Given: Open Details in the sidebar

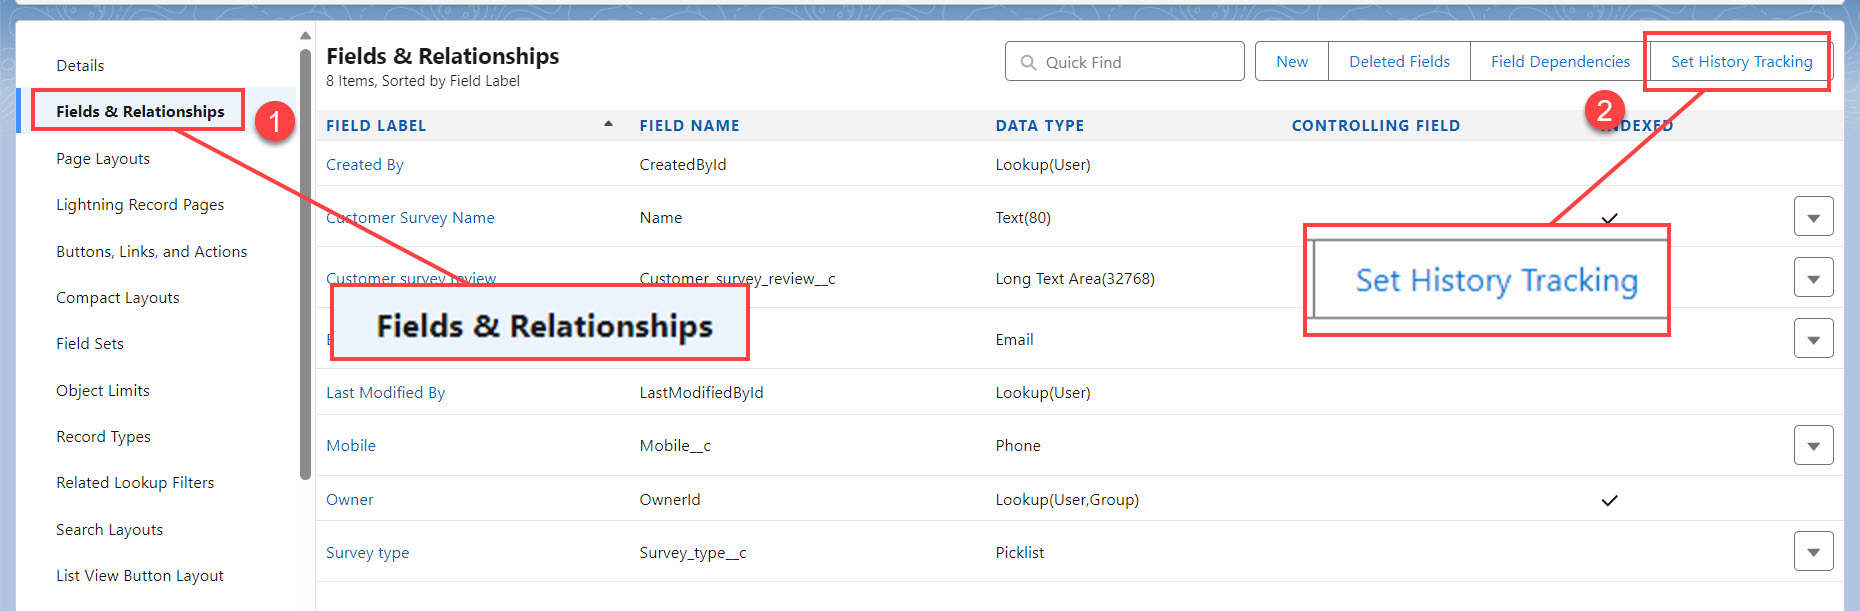Looking at the screenshot, I should point(80,65).
